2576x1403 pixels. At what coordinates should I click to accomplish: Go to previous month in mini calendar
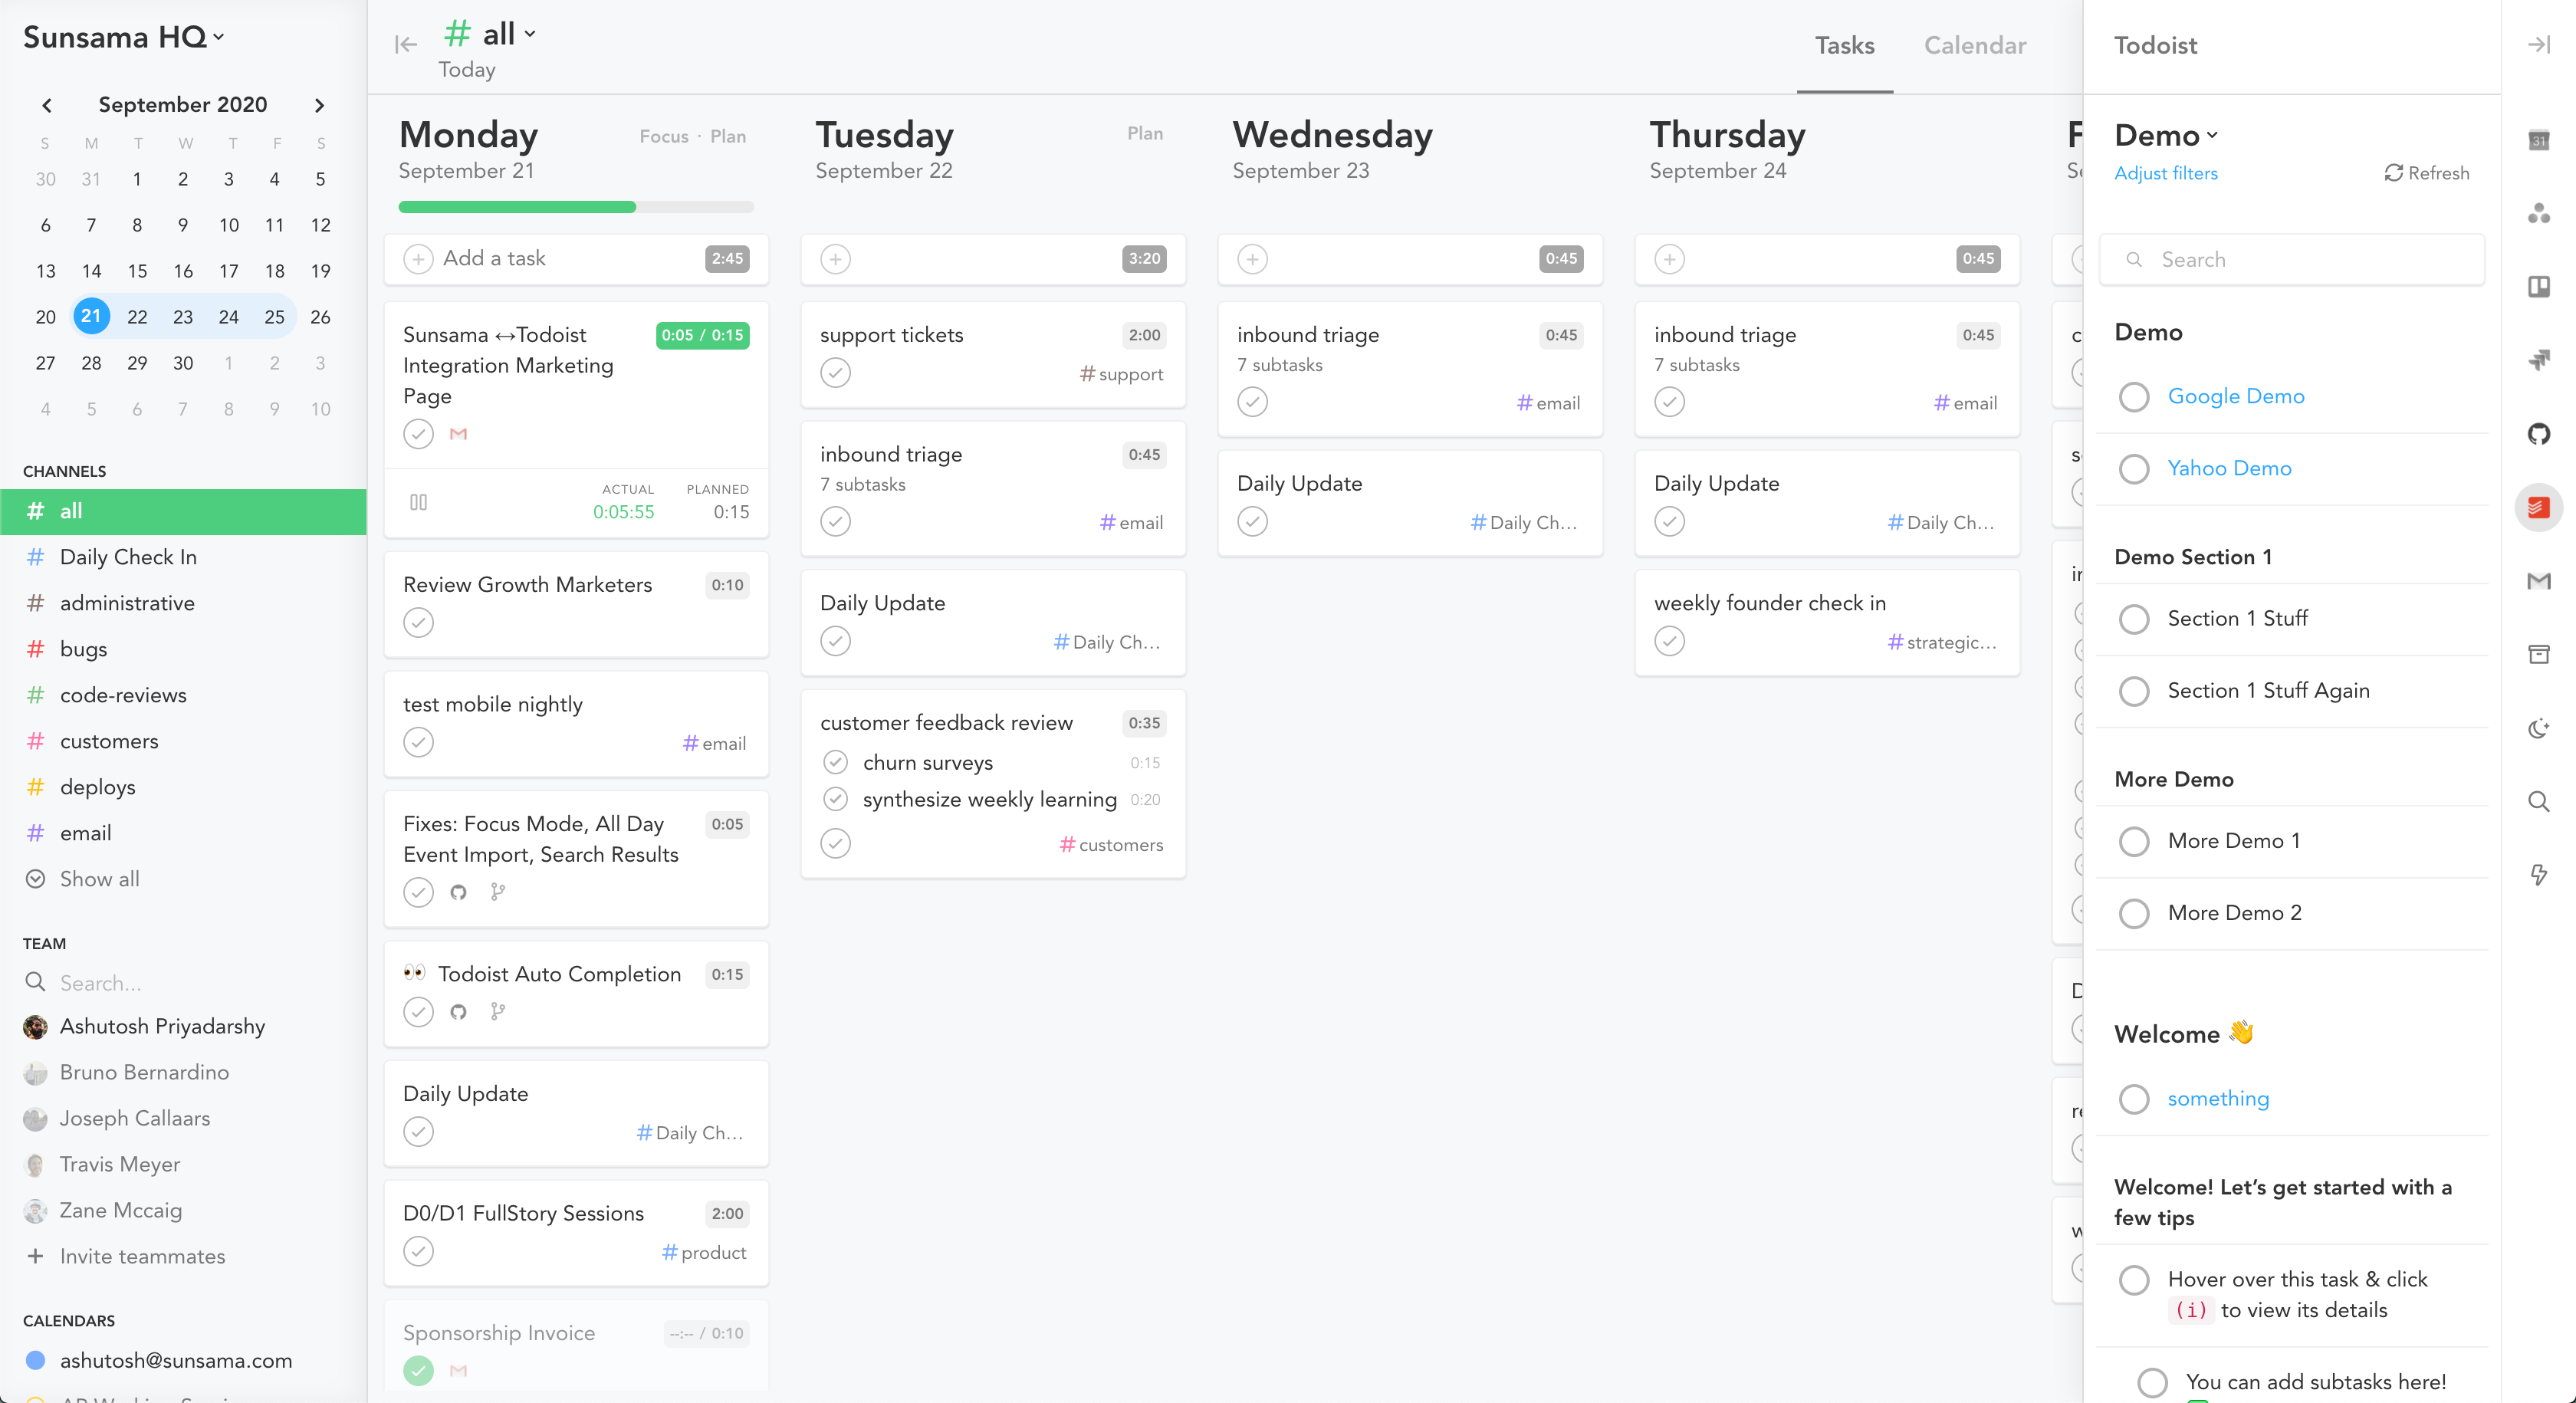(x=46, y=105)
